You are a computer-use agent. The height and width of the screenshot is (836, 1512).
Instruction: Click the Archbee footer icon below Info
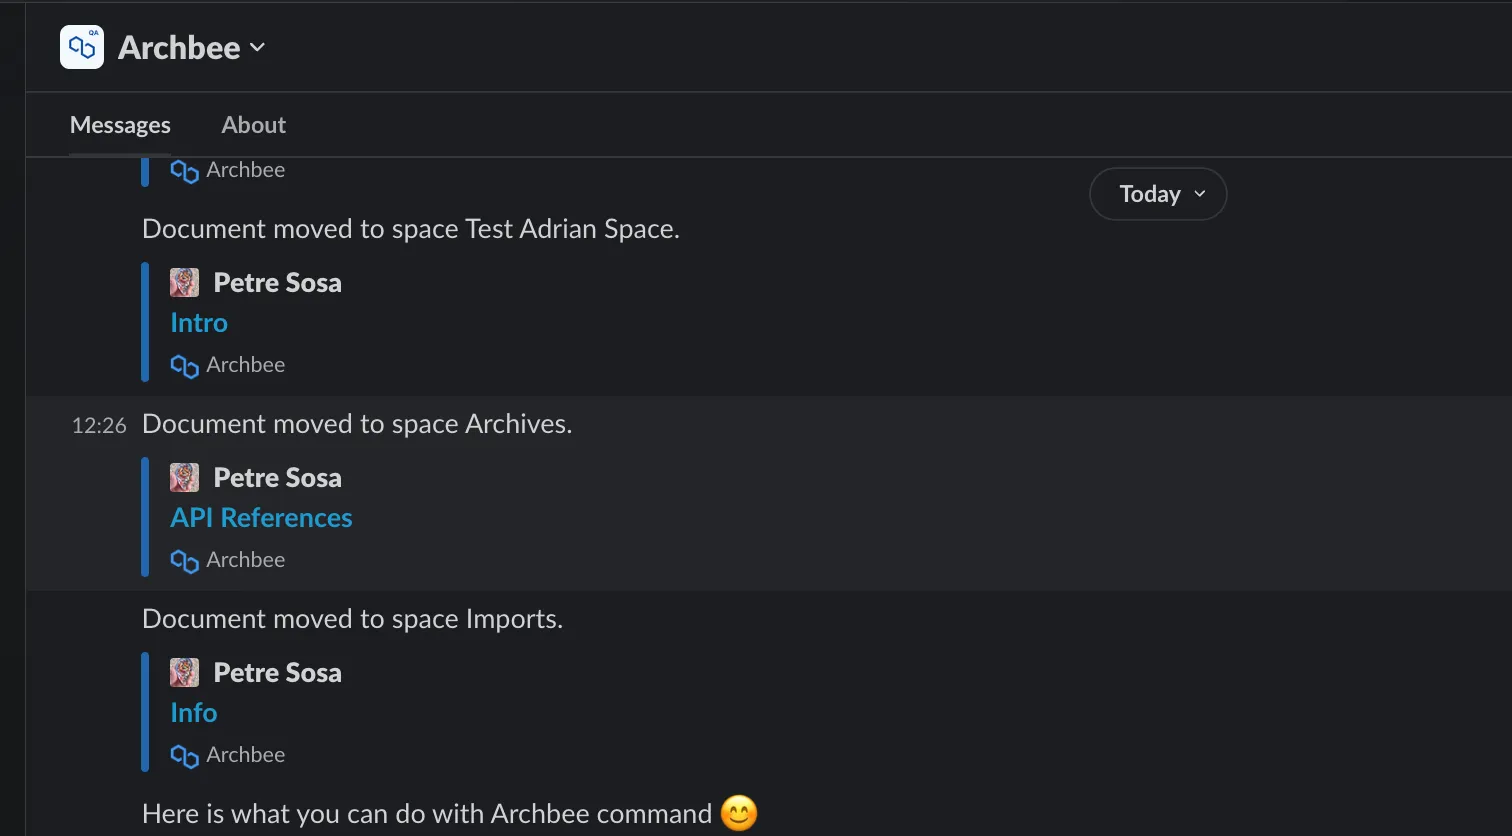click(x=184, y=756)
